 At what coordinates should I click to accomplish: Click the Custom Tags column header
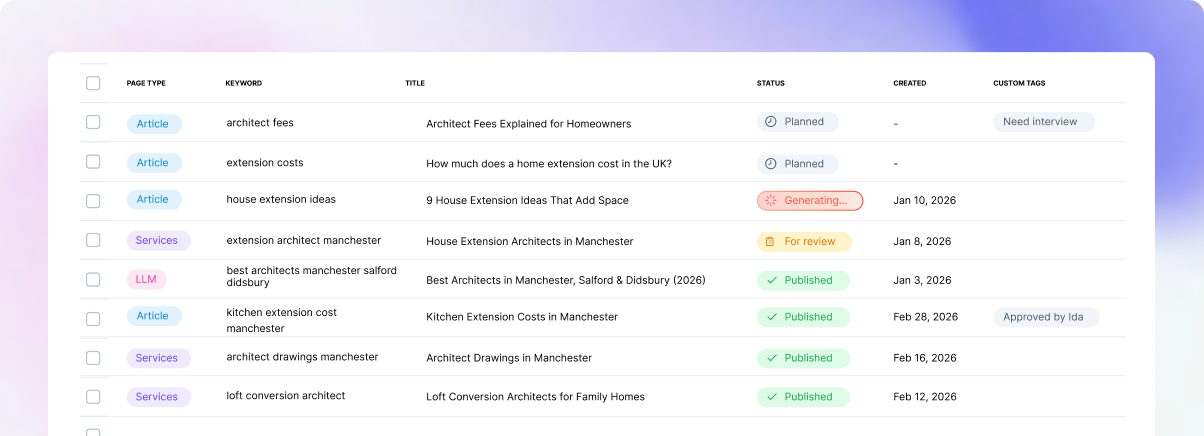(1019, 83)
